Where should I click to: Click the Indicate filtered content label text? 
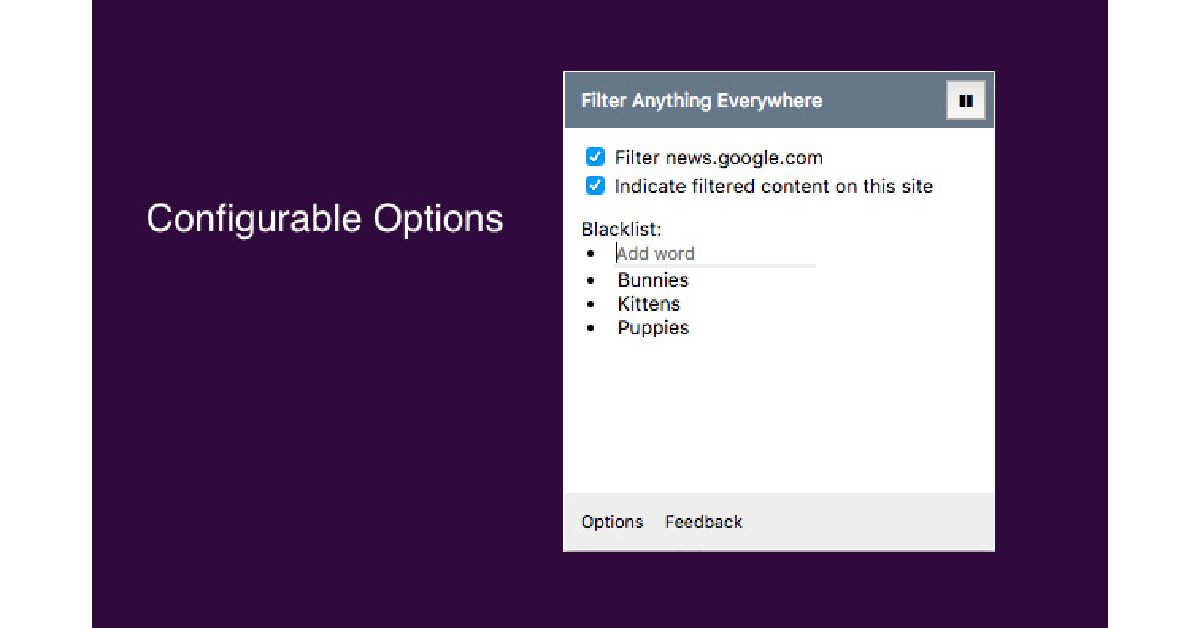773,186
